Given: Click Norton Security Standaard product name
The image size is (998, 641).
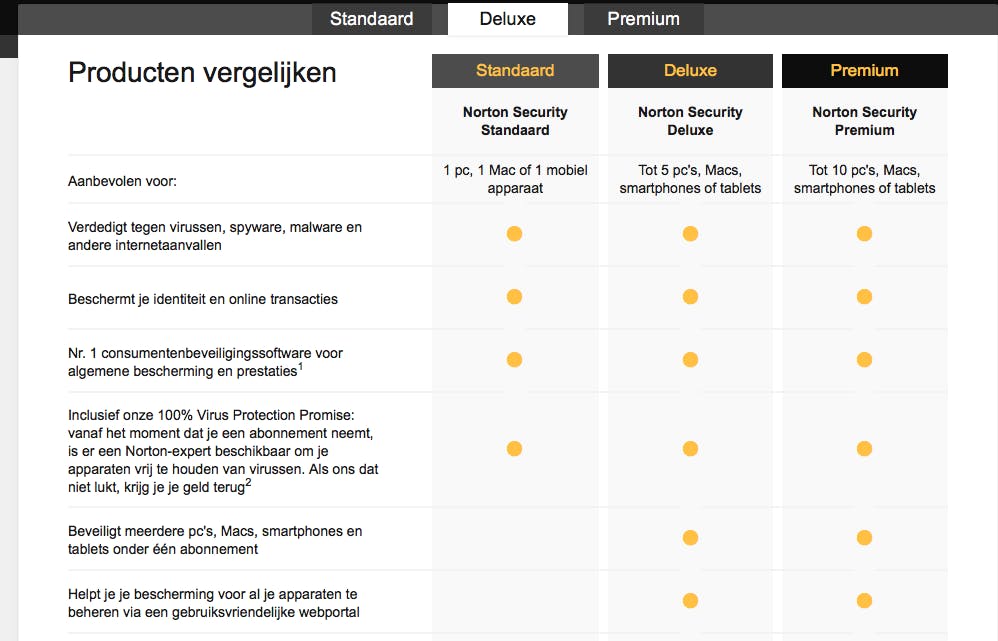Looking at the screenshot, I should [515, 121].
